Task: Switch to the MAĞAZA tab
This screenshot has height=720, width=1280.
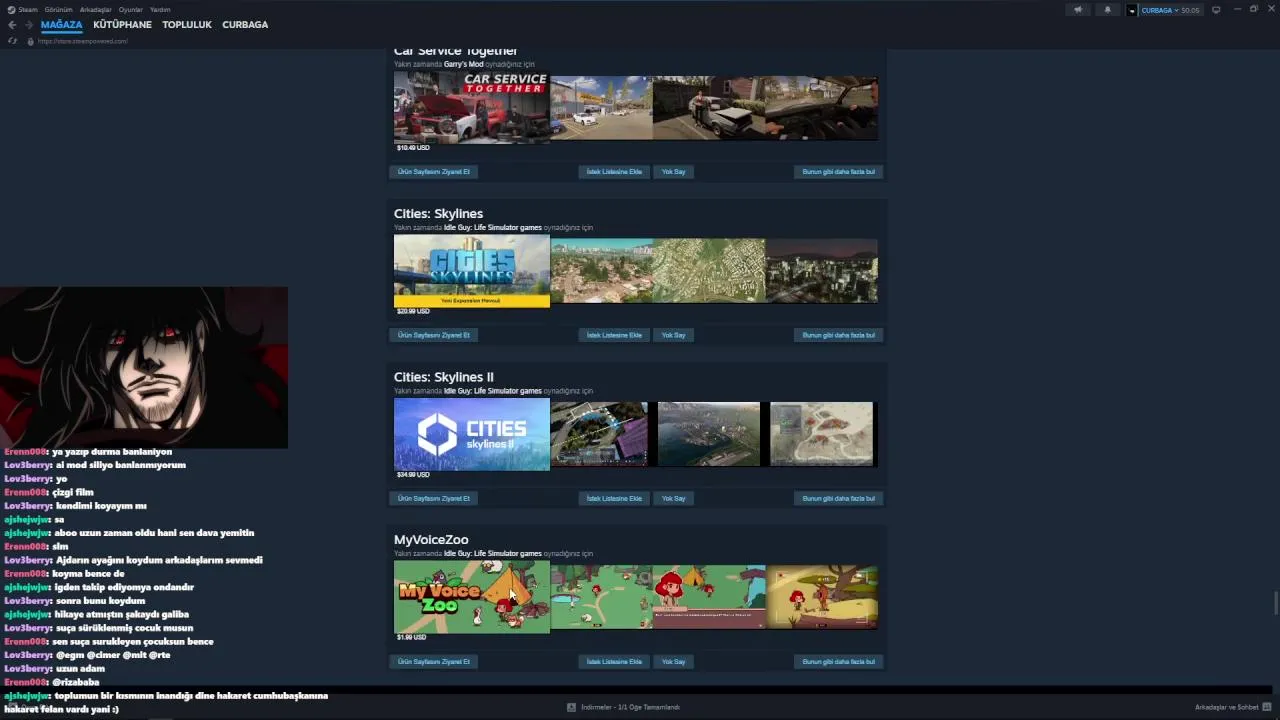Action: tap(62, 25)
